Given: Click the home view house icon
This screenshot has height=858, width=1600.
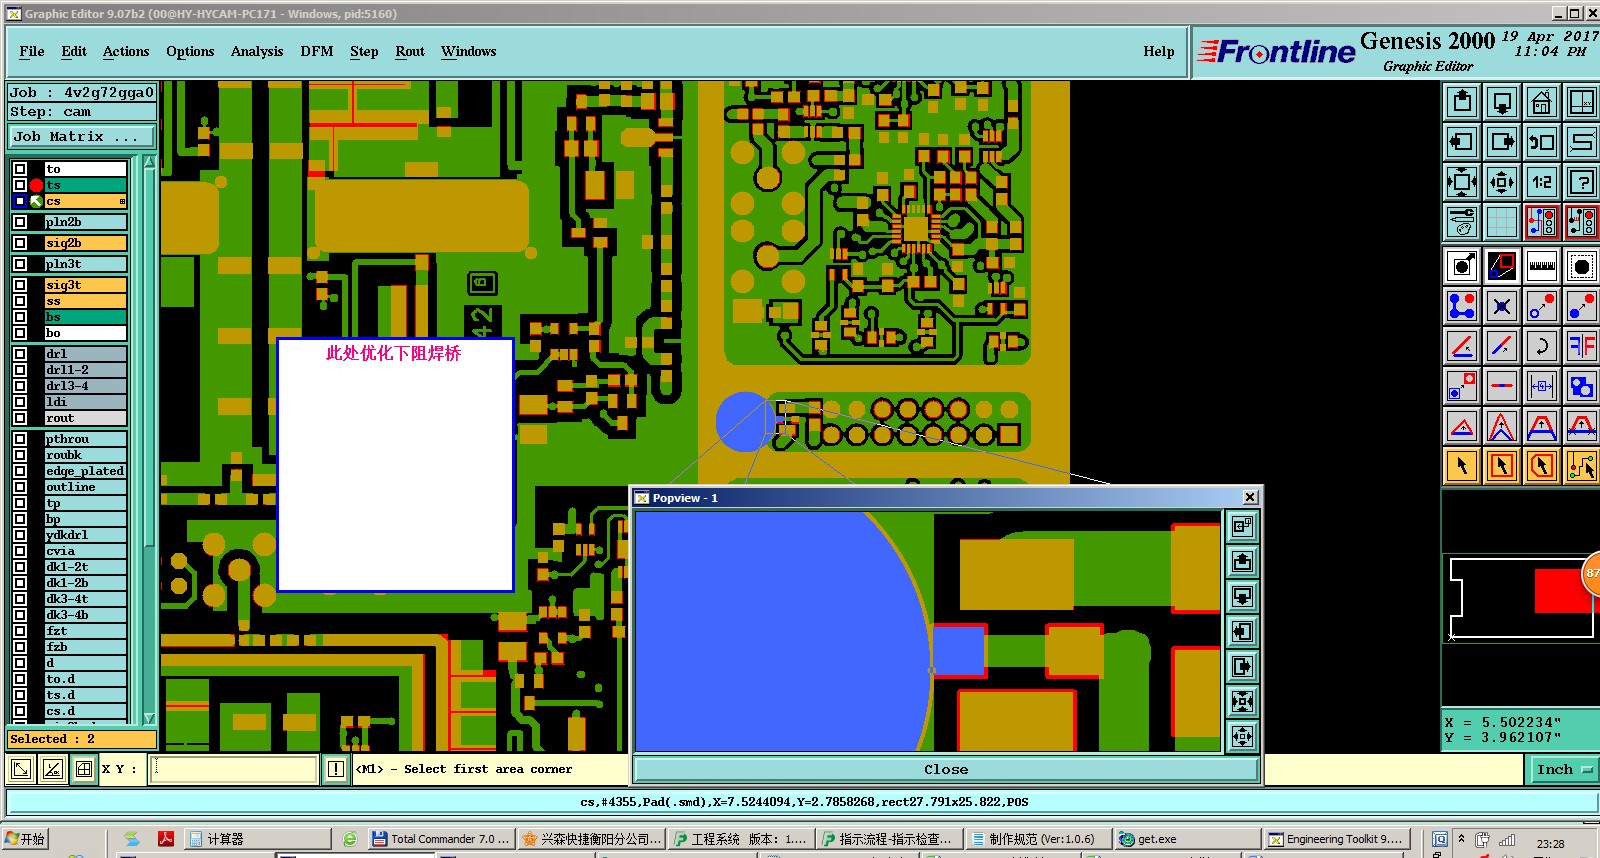Looking at the screenshot, I should click(1542, 102).
